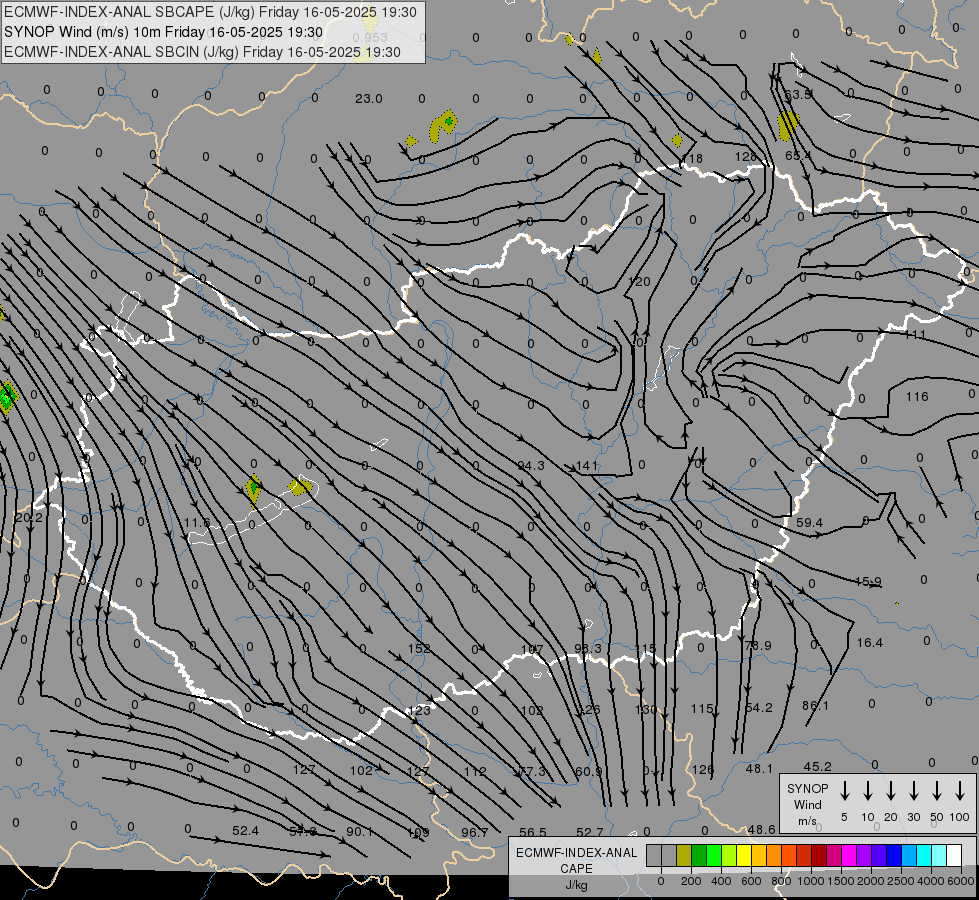979x900 pixels.
Task: Click the value 120 on the map
Action: pos(639,282)
